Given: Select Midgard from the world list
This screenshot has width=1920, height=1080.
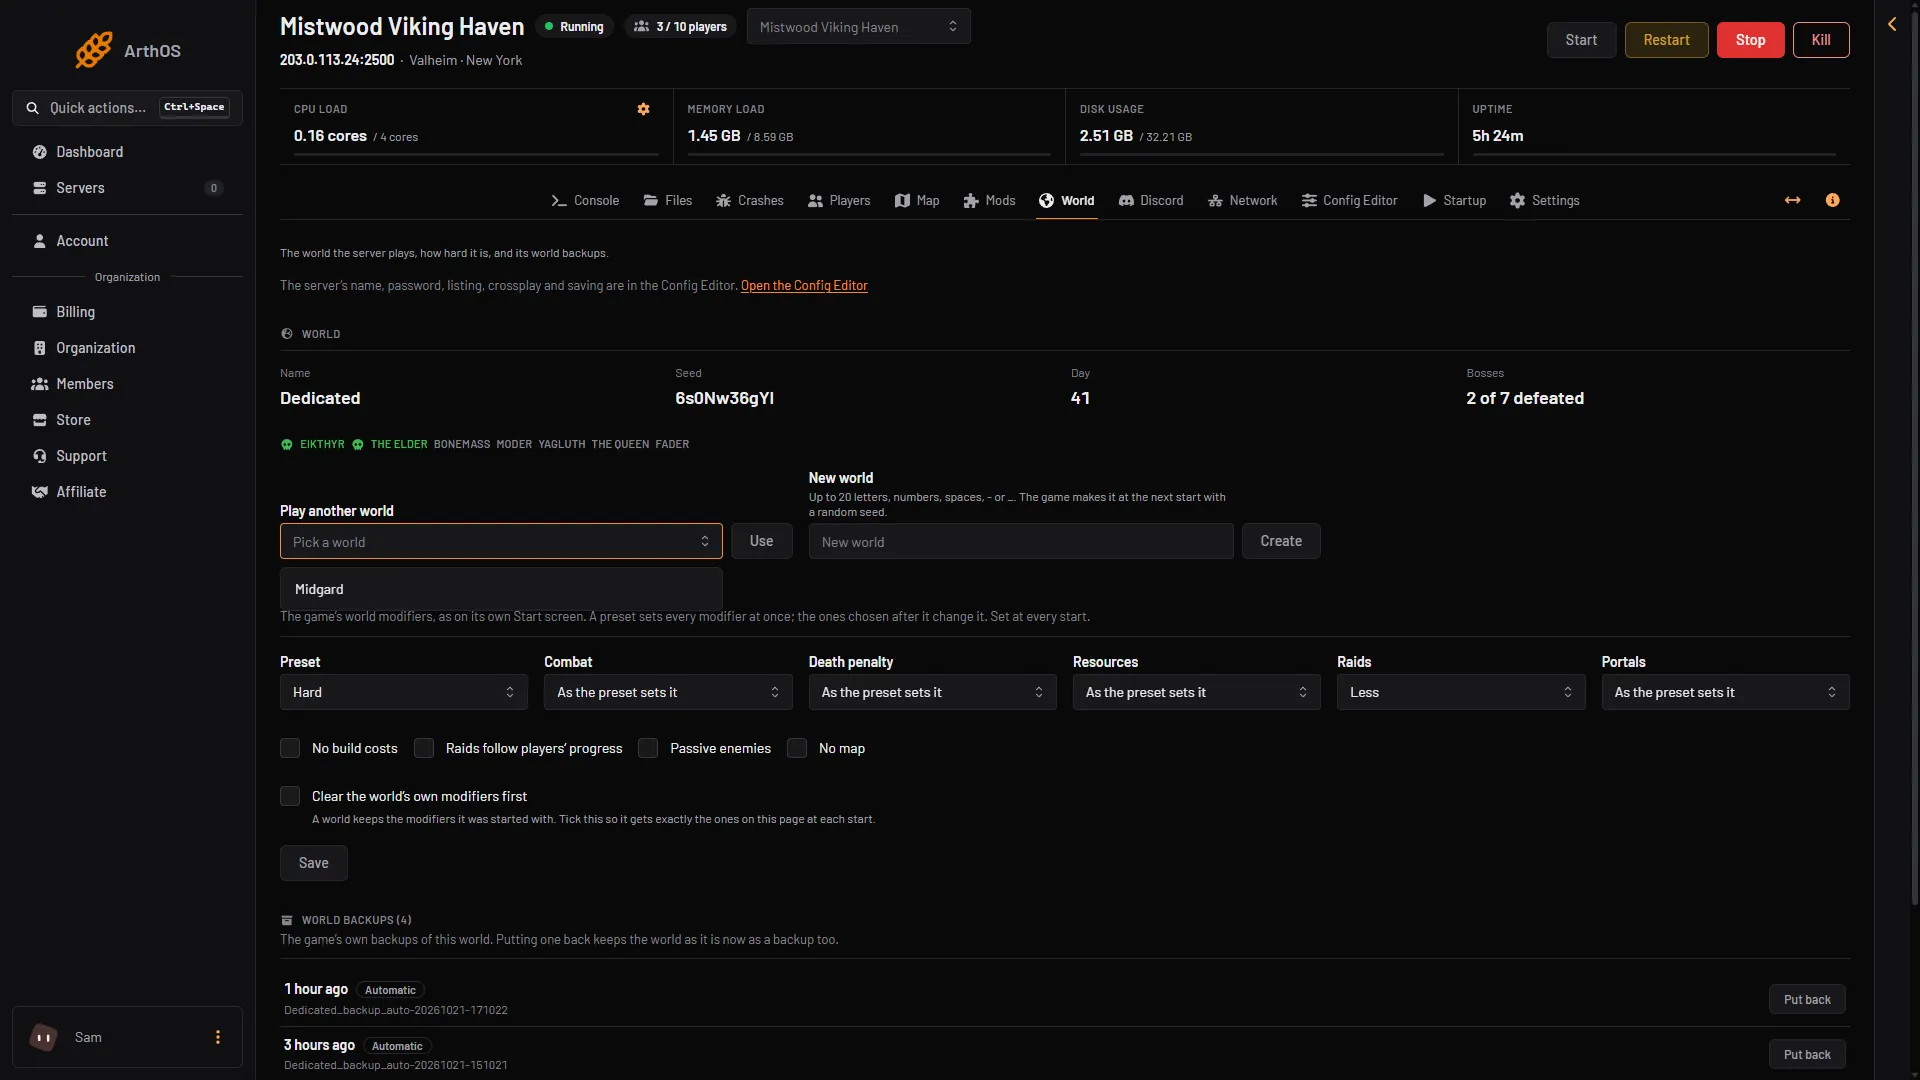Looking at the screenshot, I should [x=501, y=590].
